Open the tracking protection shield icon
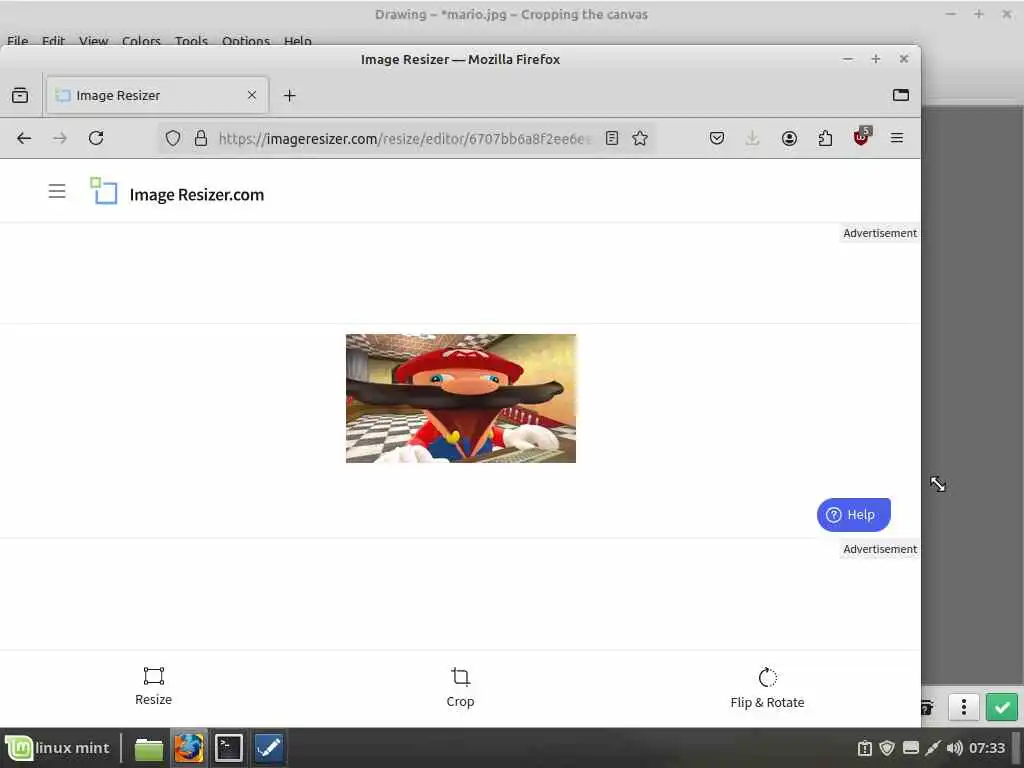 tap(172, 138)
